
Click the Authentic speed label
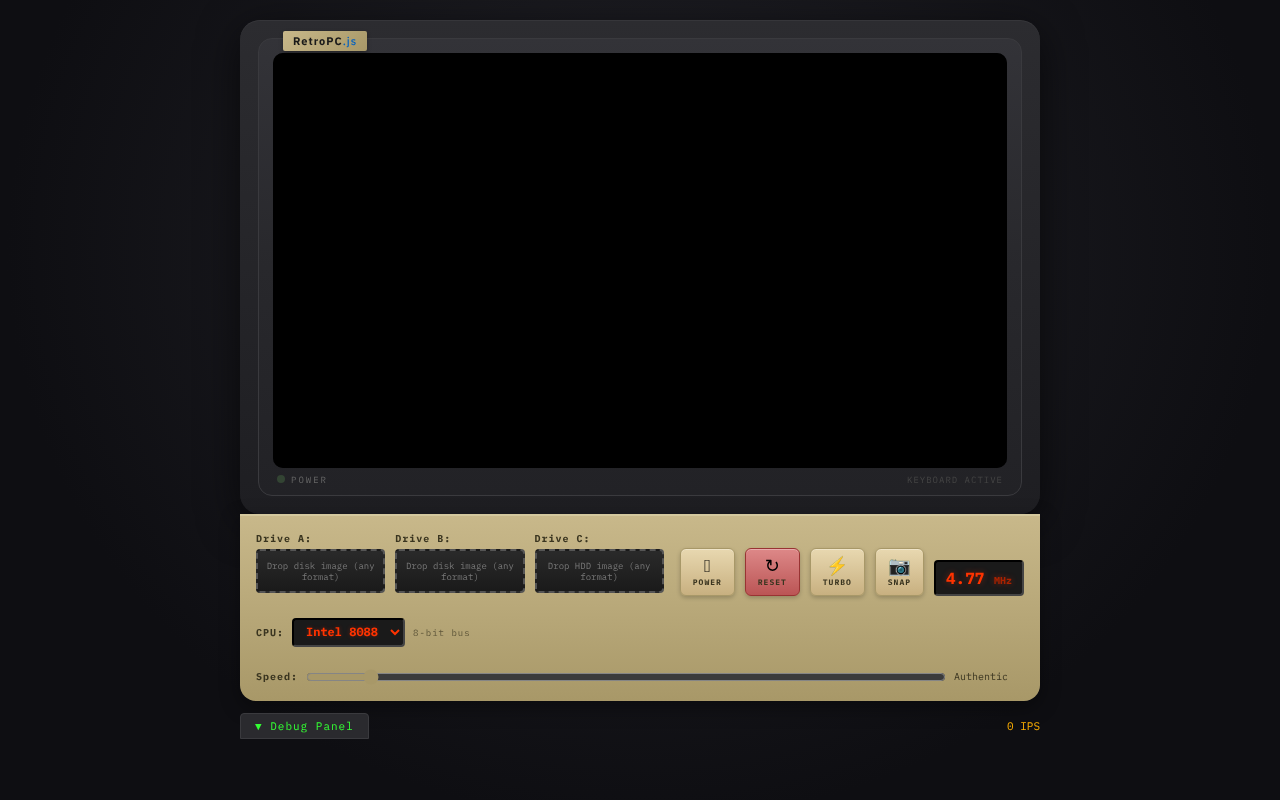pyautogui.click(x=981, y=677)
